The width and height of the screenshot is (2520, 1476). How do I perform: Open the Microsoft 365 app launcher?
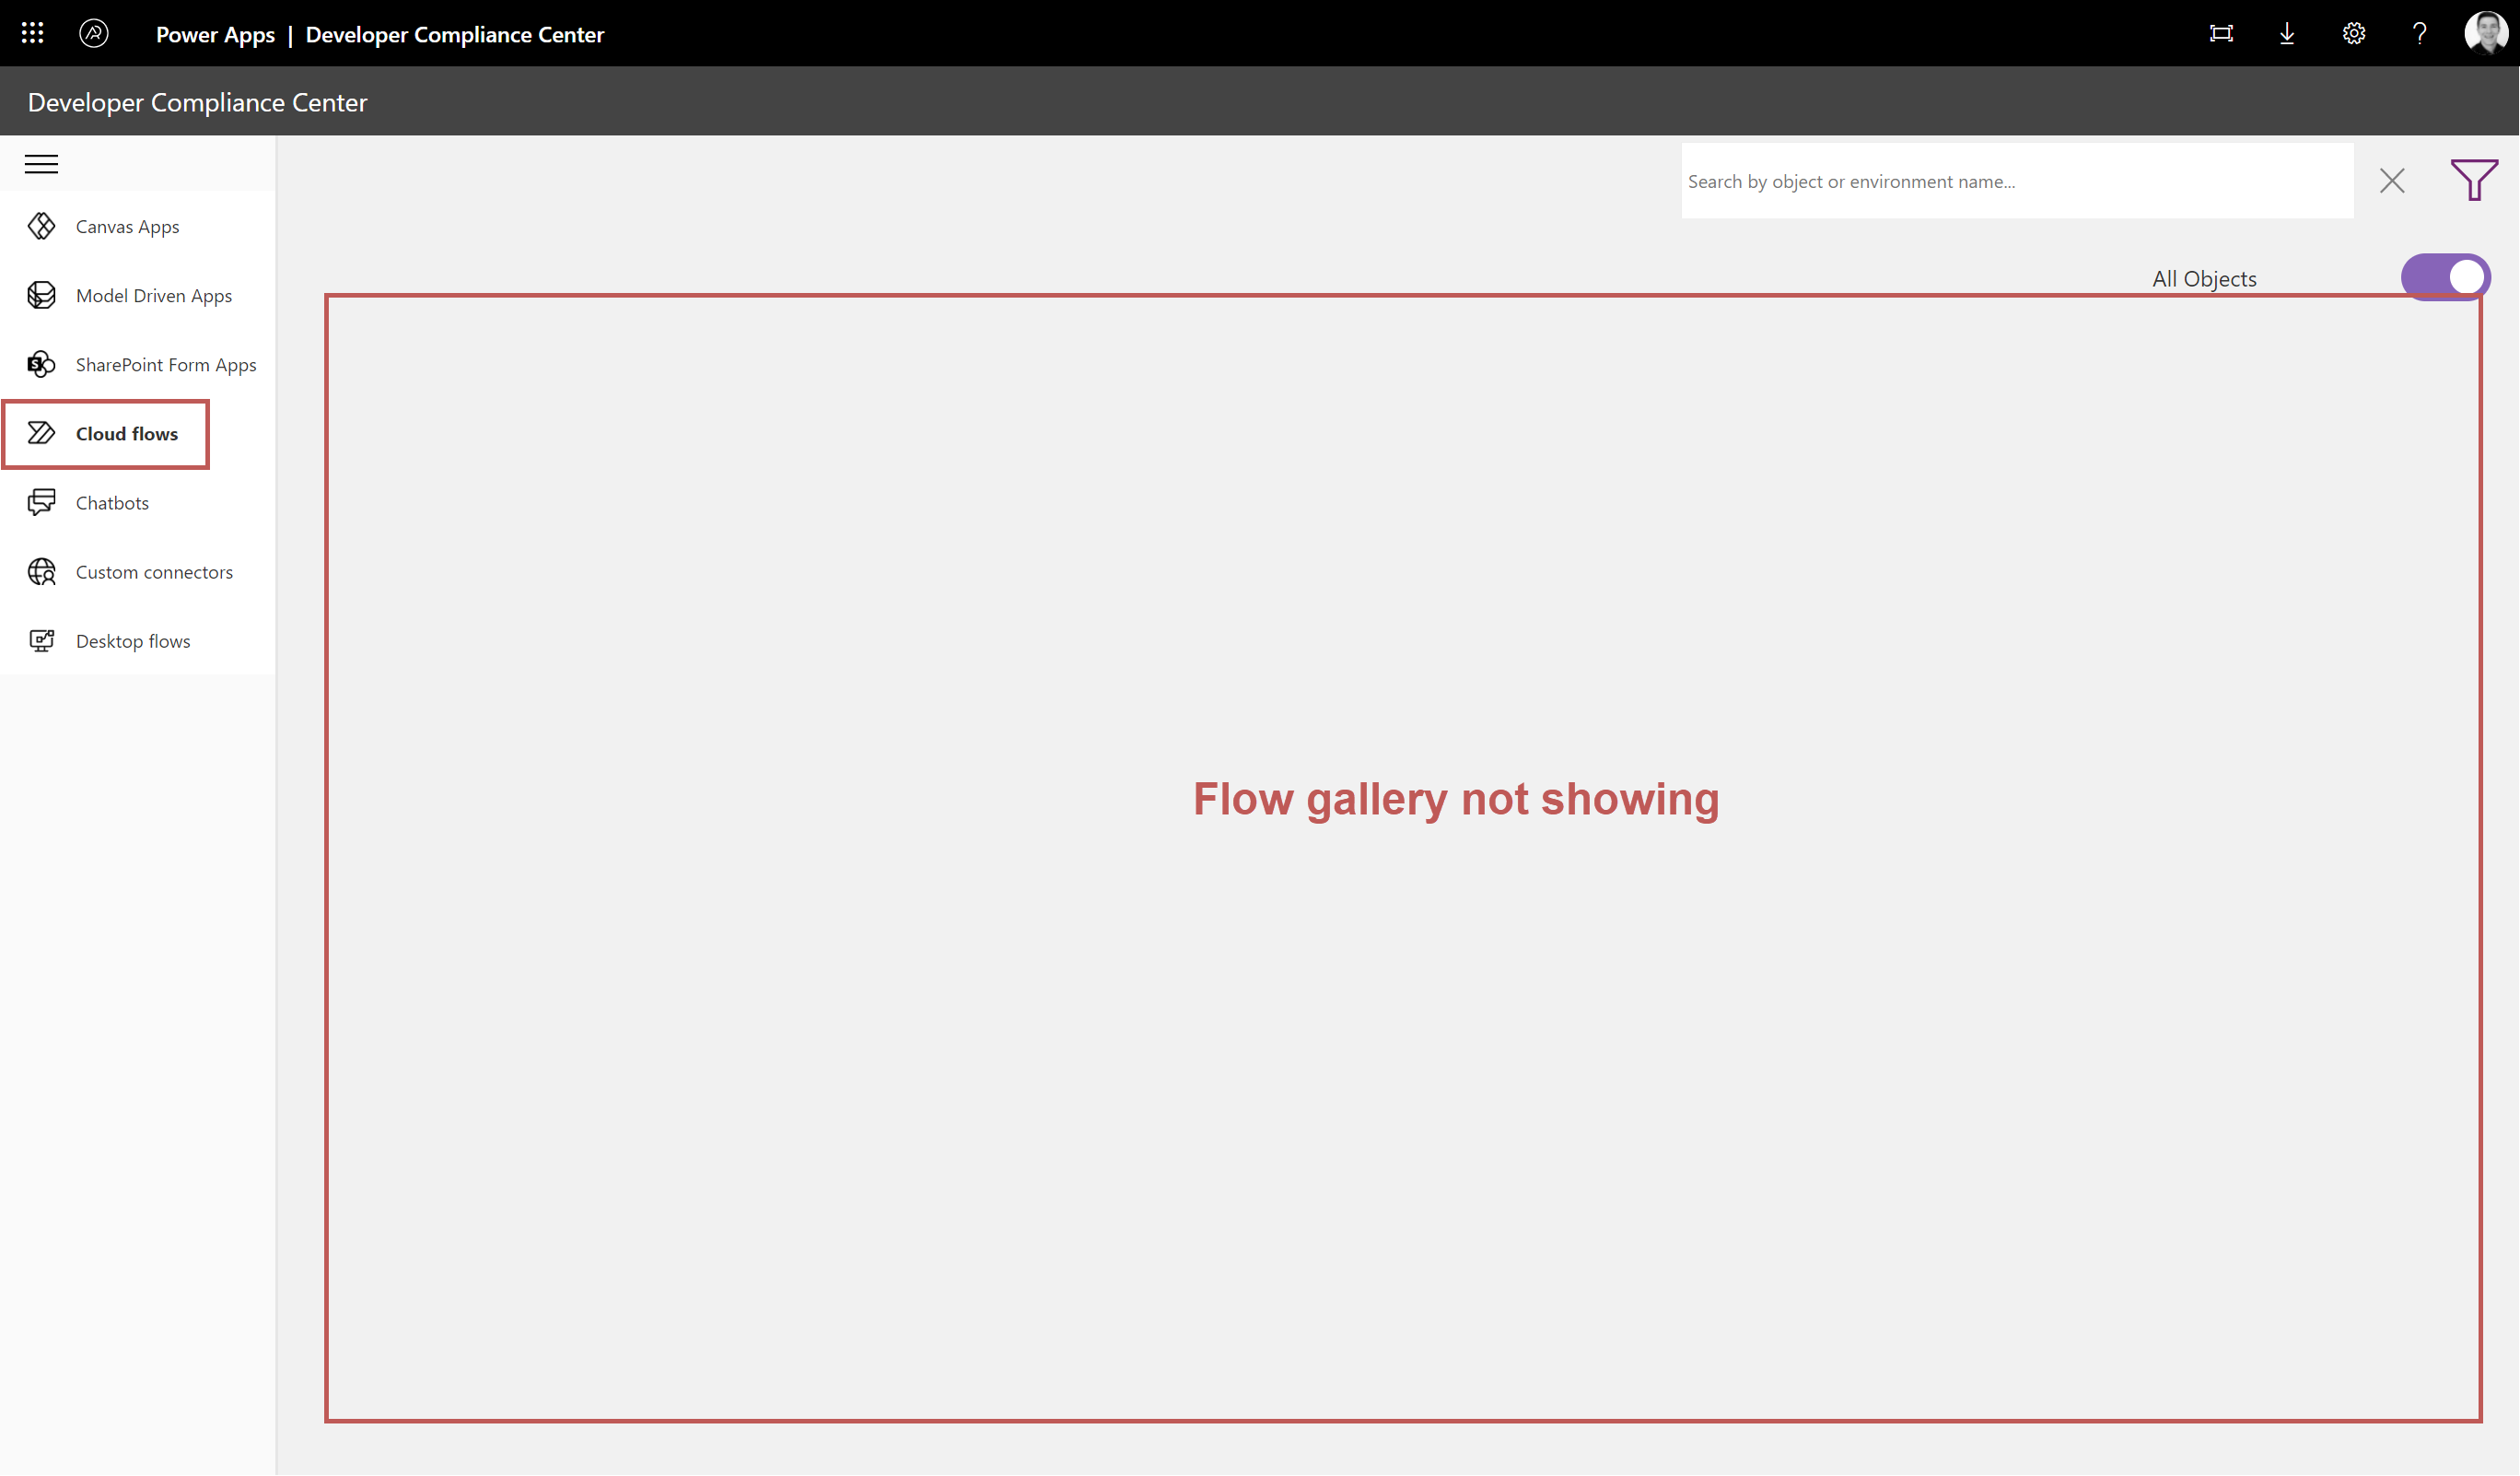(x=32, y=33)
